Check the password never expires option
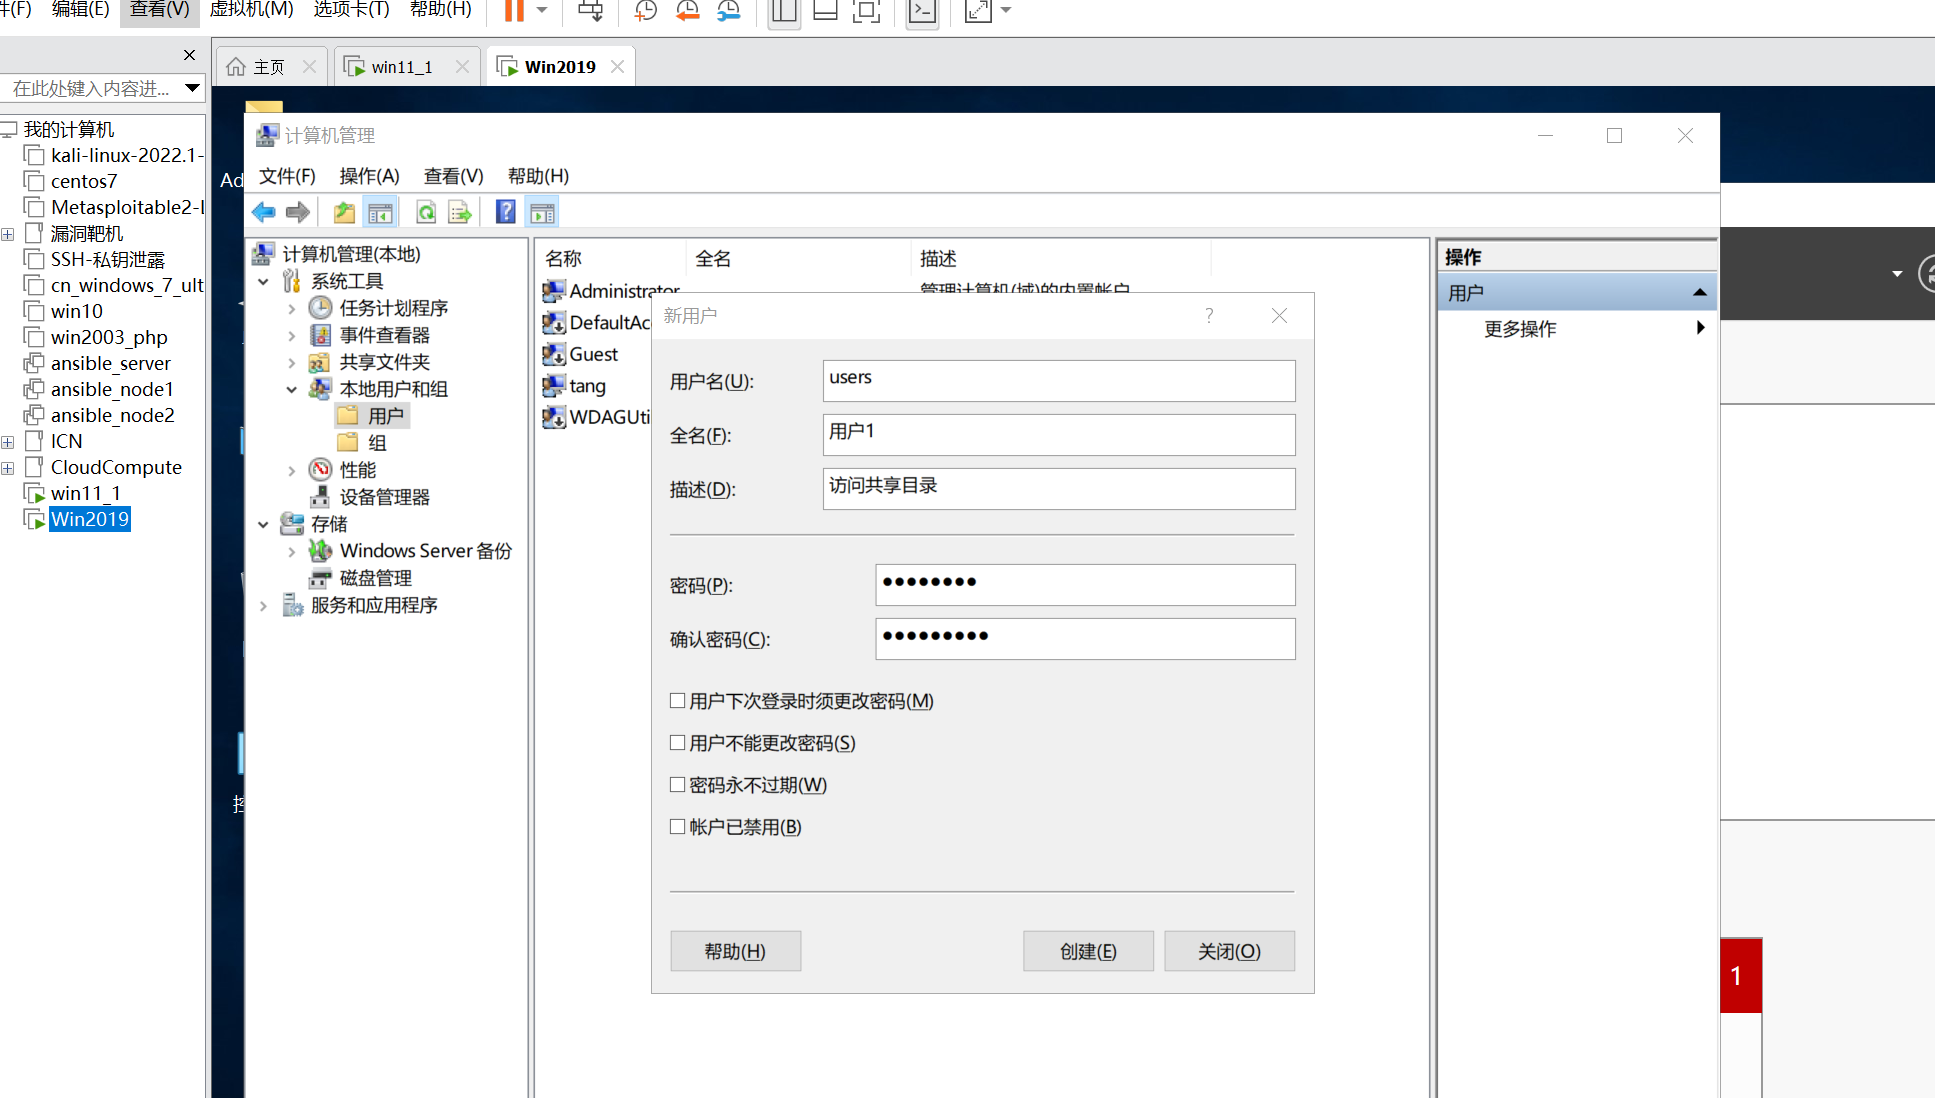 (x=678, y=785)
